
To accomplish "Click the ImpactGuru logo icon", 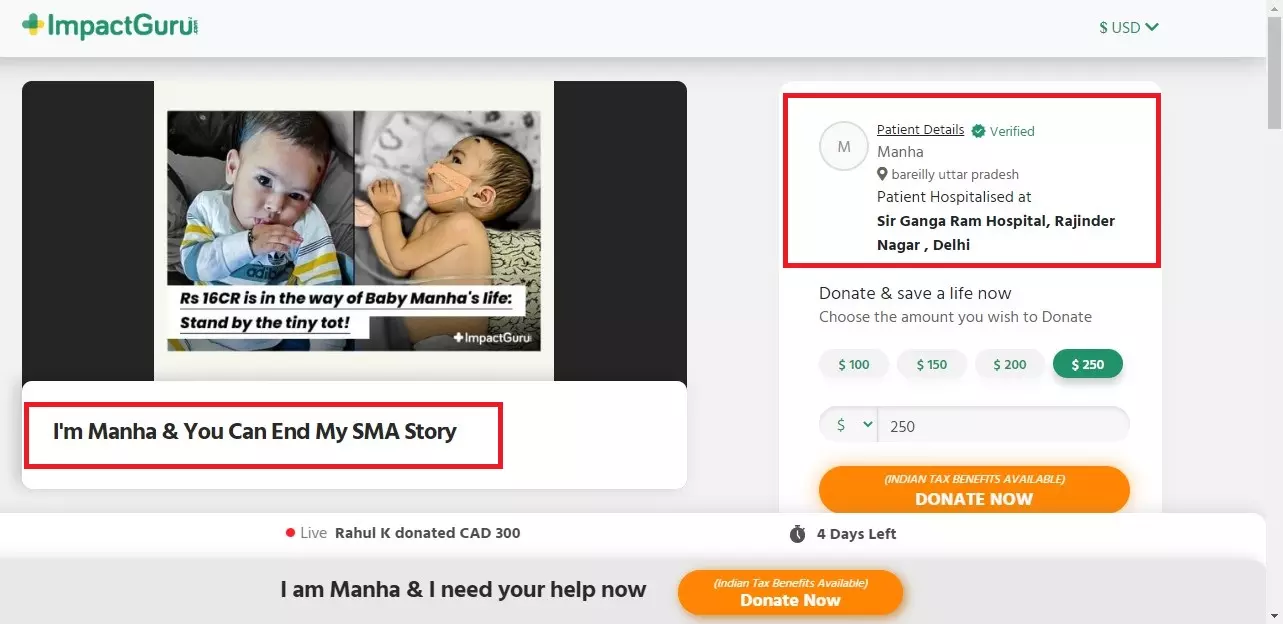I will [x=33, y=26].
